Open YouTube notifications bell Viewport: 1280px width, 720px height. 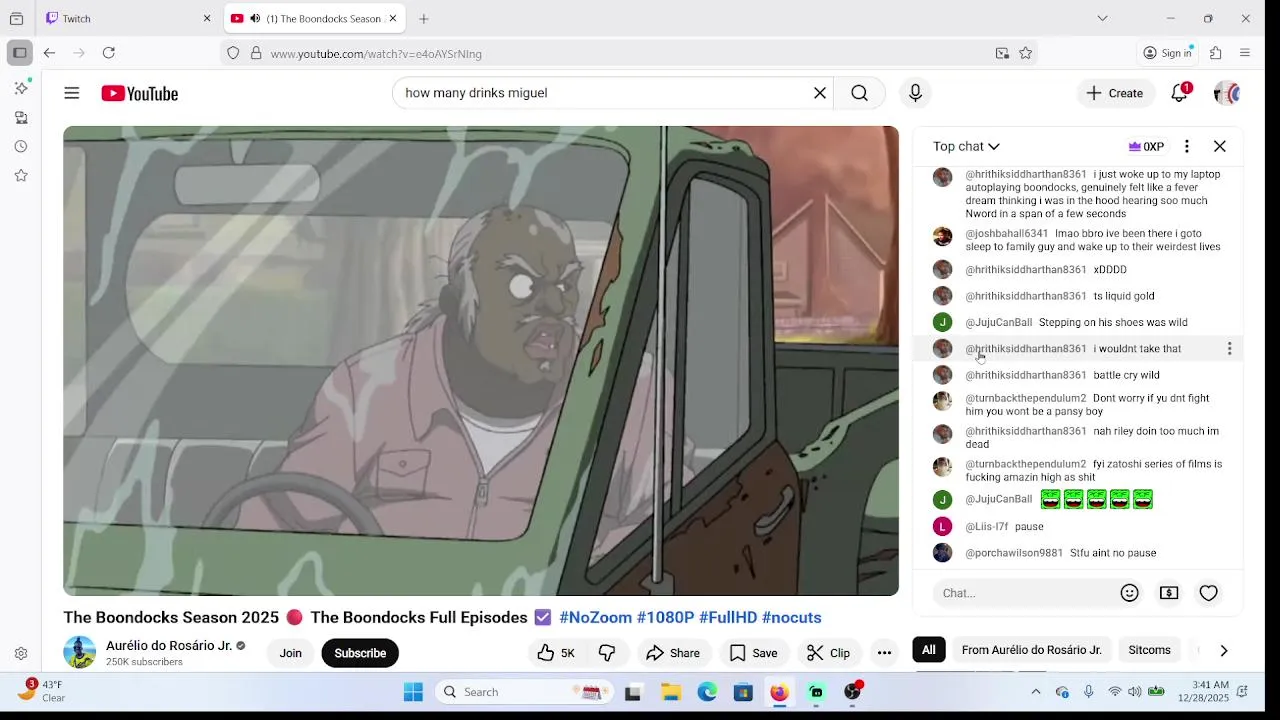[x=1180, y=93]
